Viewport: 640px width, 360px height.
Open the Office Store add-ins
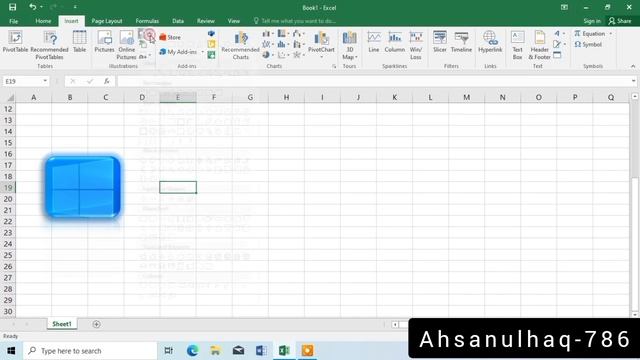pyautogui.click(x=170, y=37)
